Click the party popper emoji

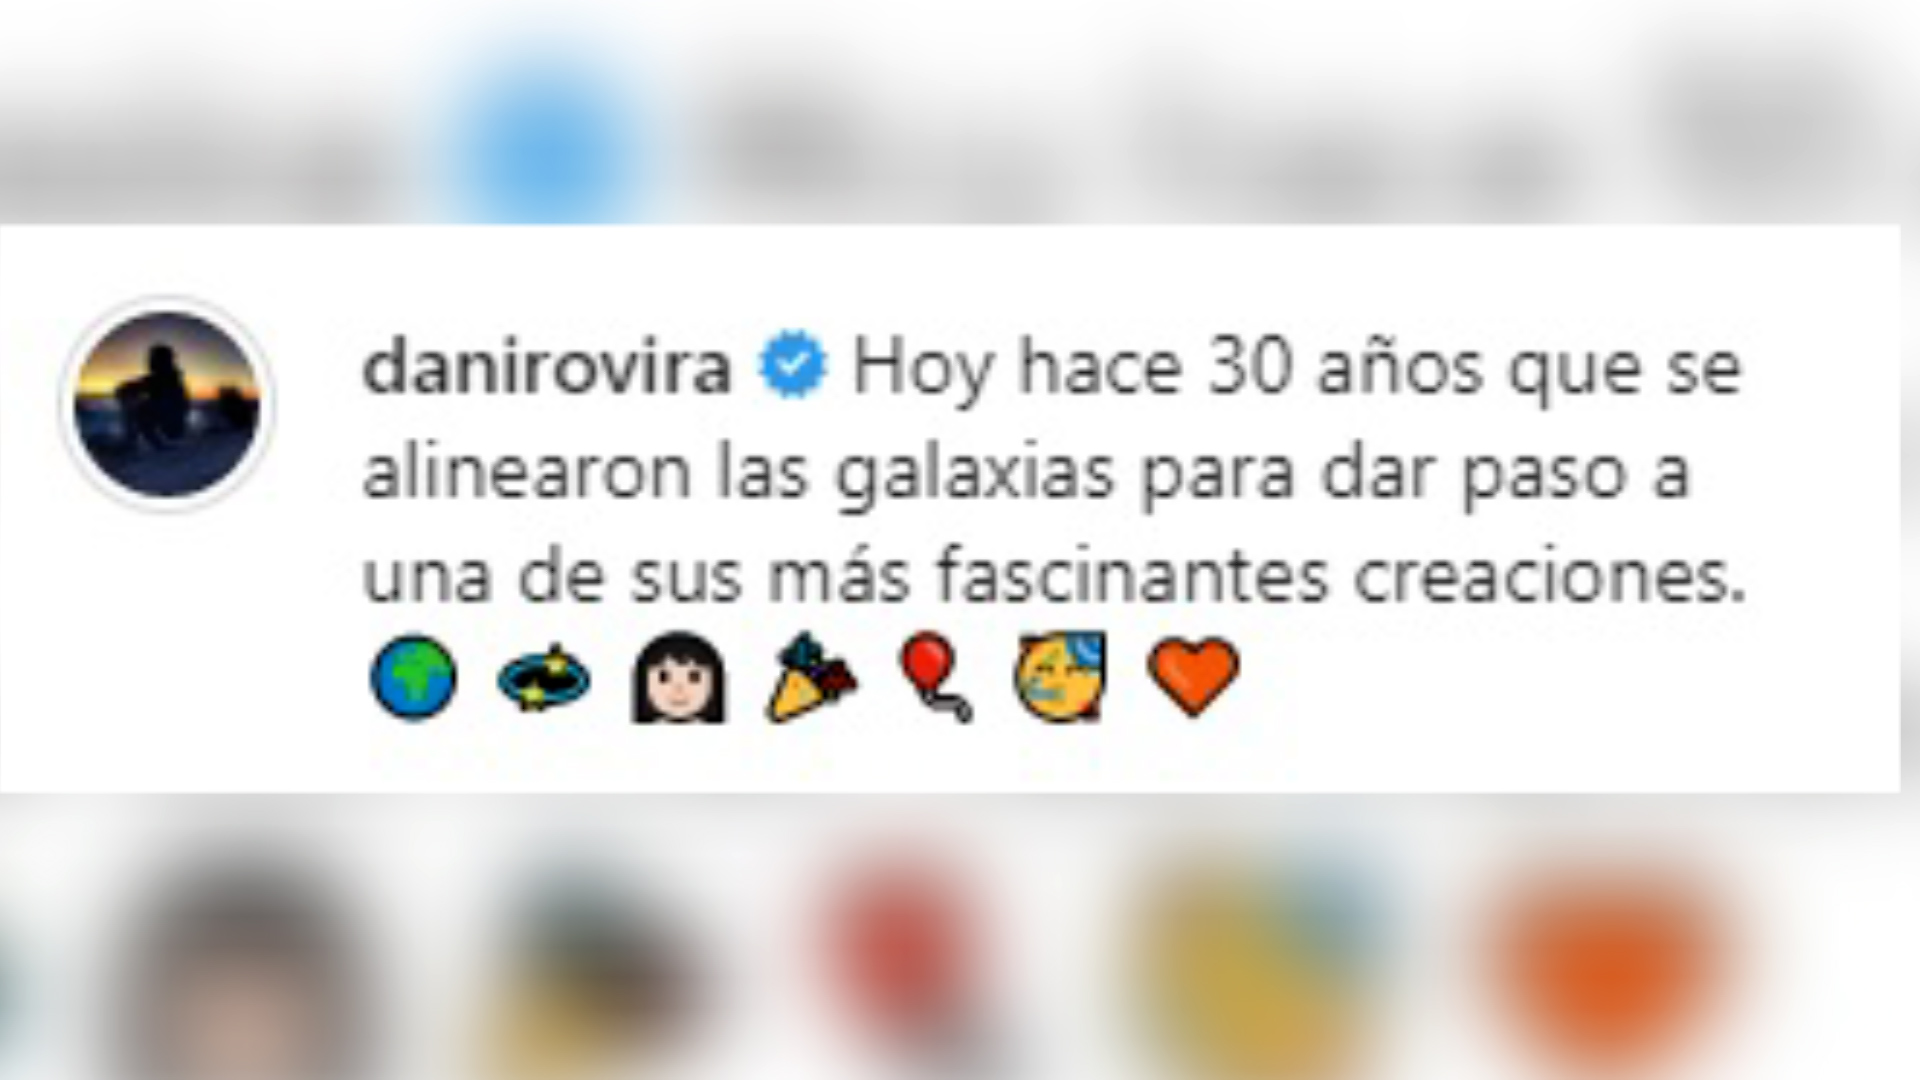810,677
